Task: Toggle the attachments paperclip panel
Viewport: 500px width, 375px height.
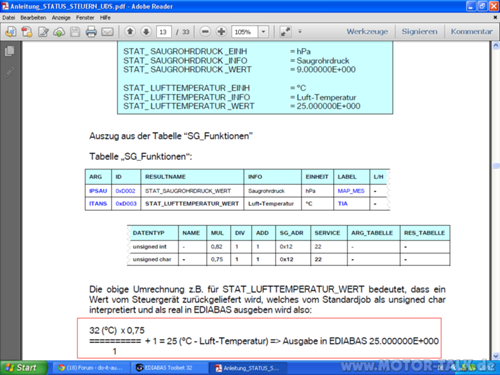Action: click(x=10, y=72)
